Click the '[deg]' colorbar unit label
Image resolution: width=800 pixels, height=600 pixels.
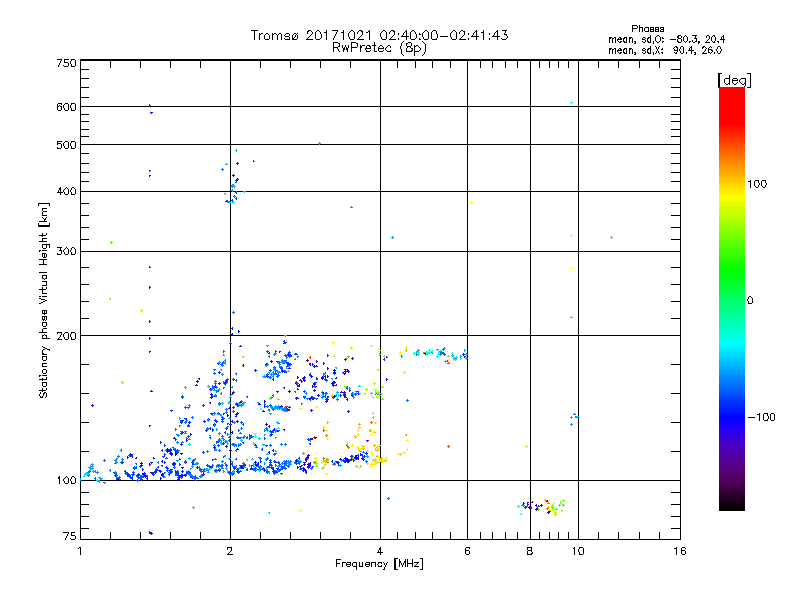click(x=734, y=80)
